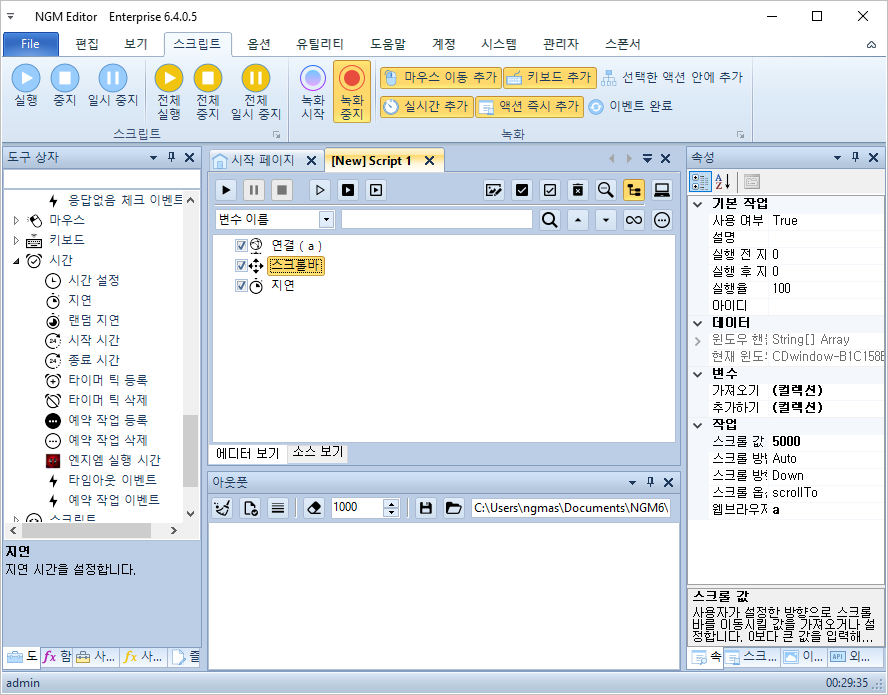Open the 스폰서 ribbon tab
The height and width of the screenshot is (695, 888).
pos(622,44)
